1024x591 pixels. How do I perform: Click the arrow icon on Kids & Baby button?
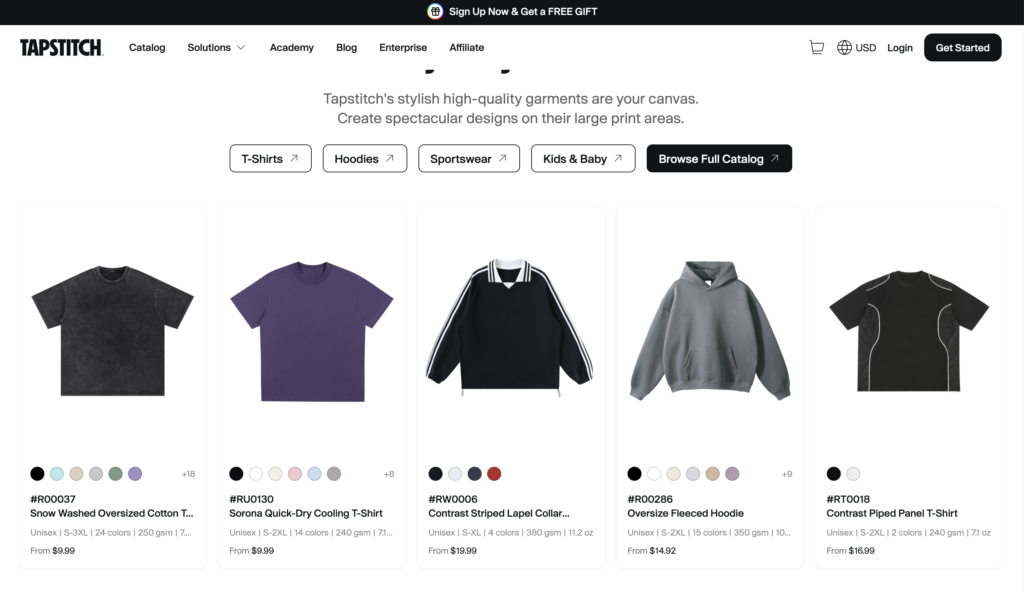tap(618, 158)
